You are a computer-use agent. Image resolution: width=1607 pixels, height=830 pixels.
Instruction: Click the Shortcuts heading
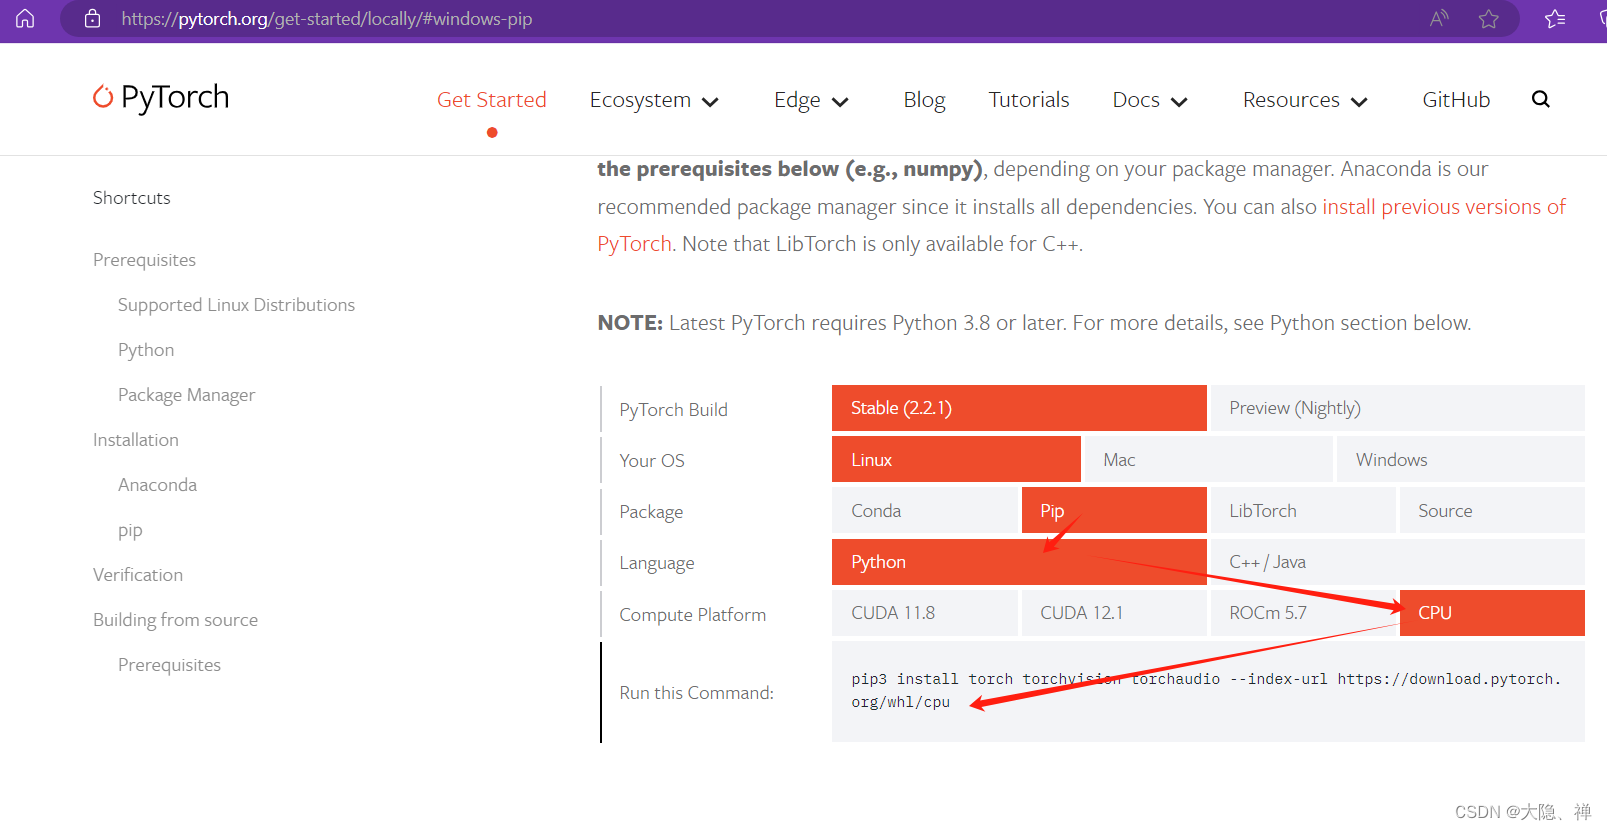pos(132,198)
